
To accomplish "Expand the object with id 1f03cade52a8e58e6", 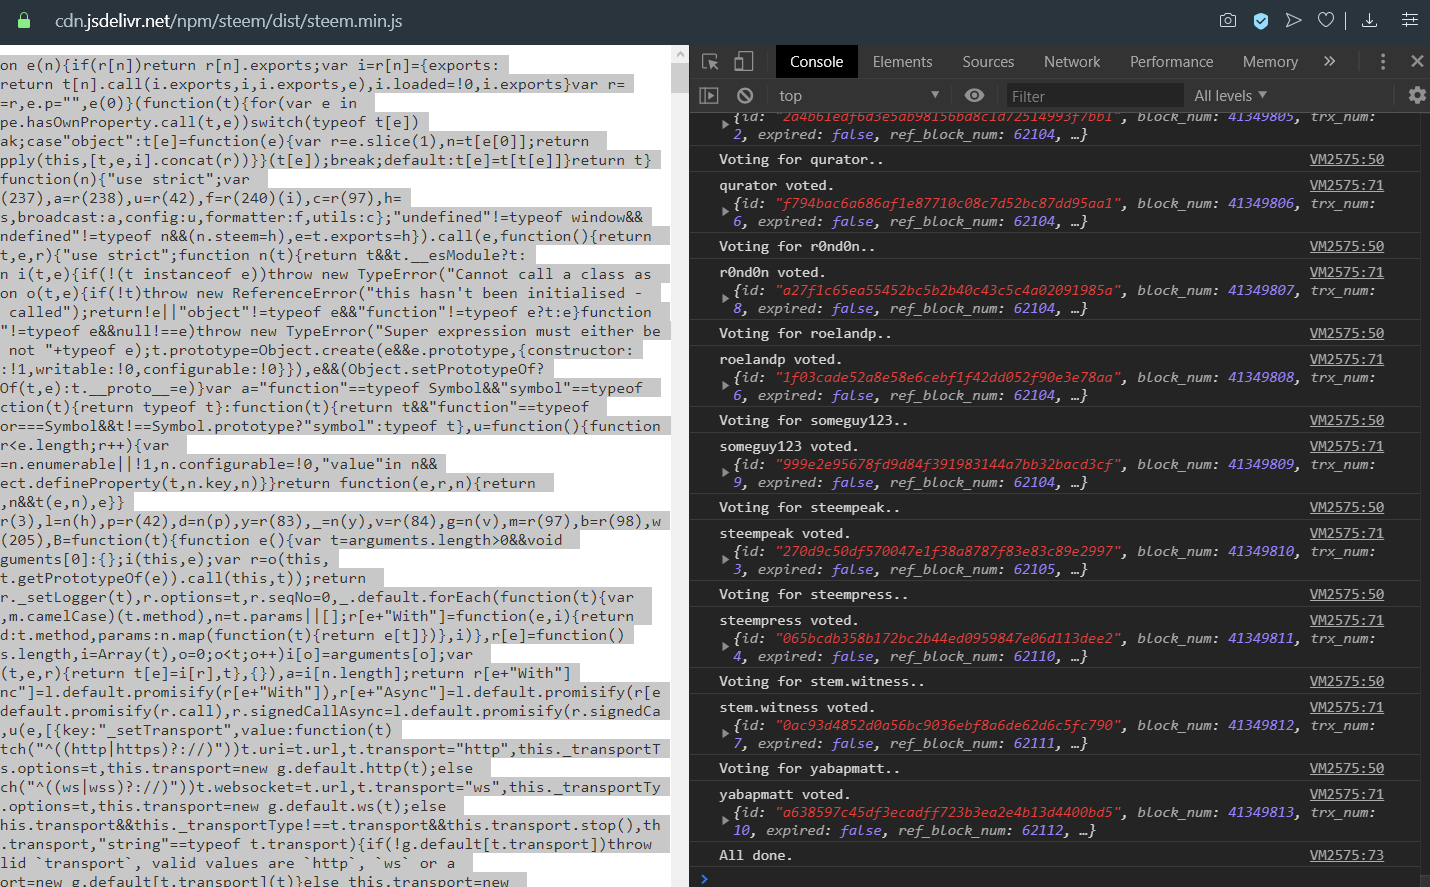I will [725, 386].
